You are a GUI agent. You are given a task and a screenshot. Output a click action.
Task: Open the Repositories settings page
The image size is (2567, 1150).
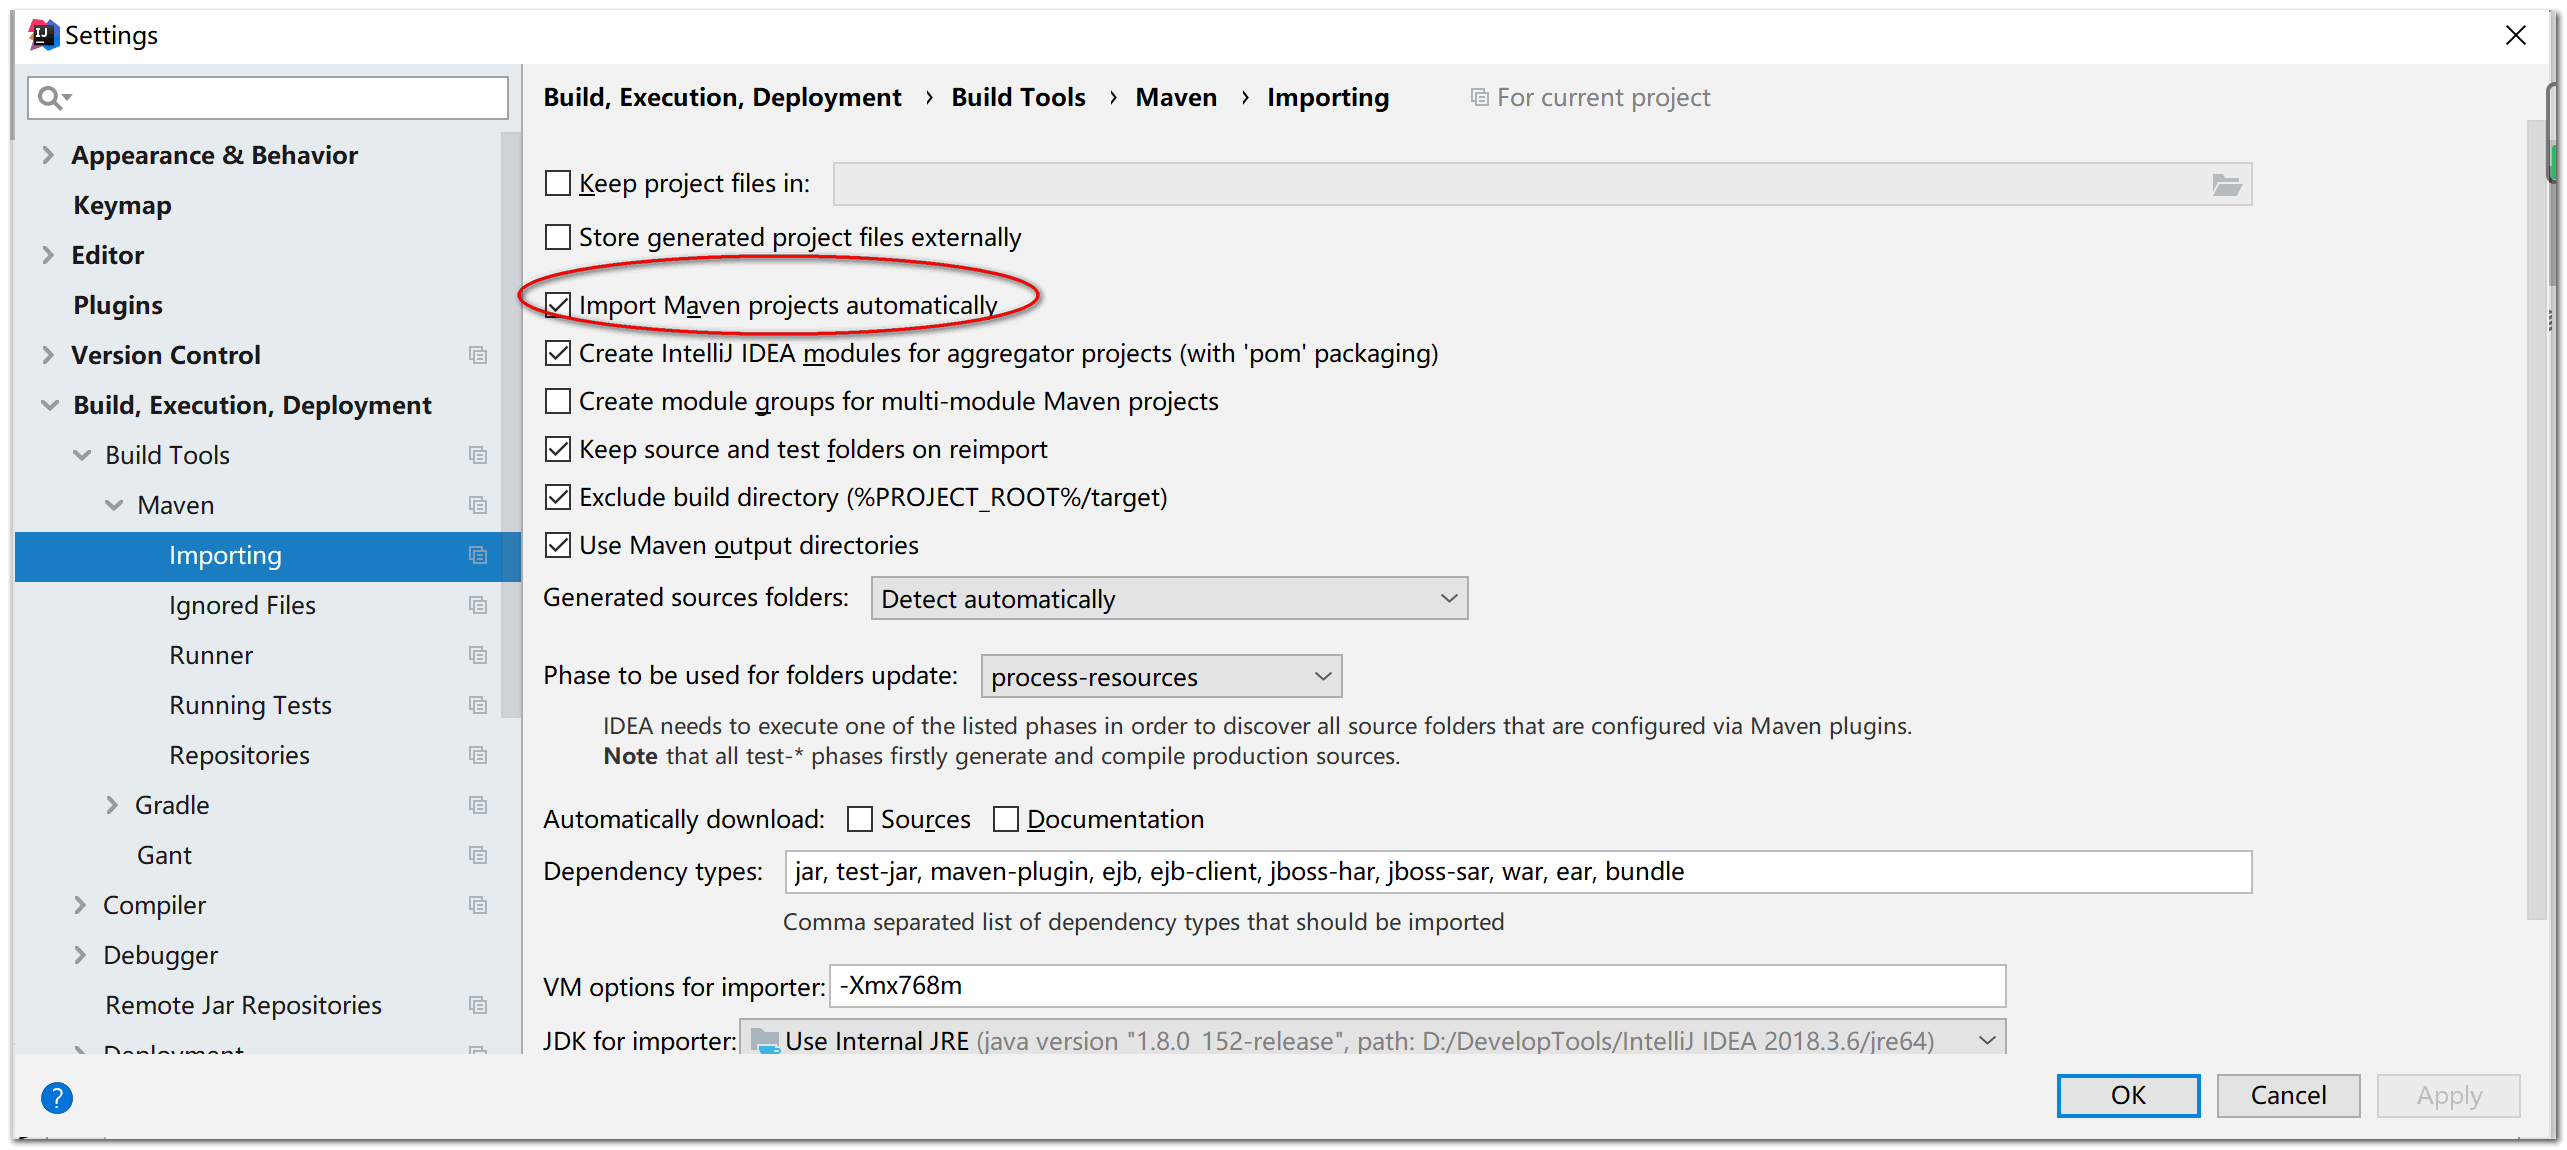coord(239,755)
